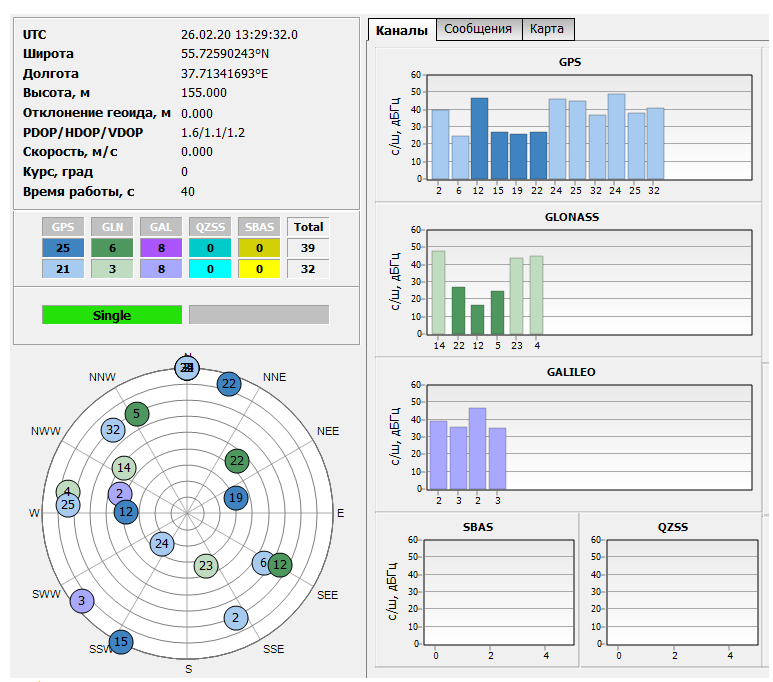
Task: Click the GPS constellation header label
Action: pyautogui.click(x=62, y=227)
